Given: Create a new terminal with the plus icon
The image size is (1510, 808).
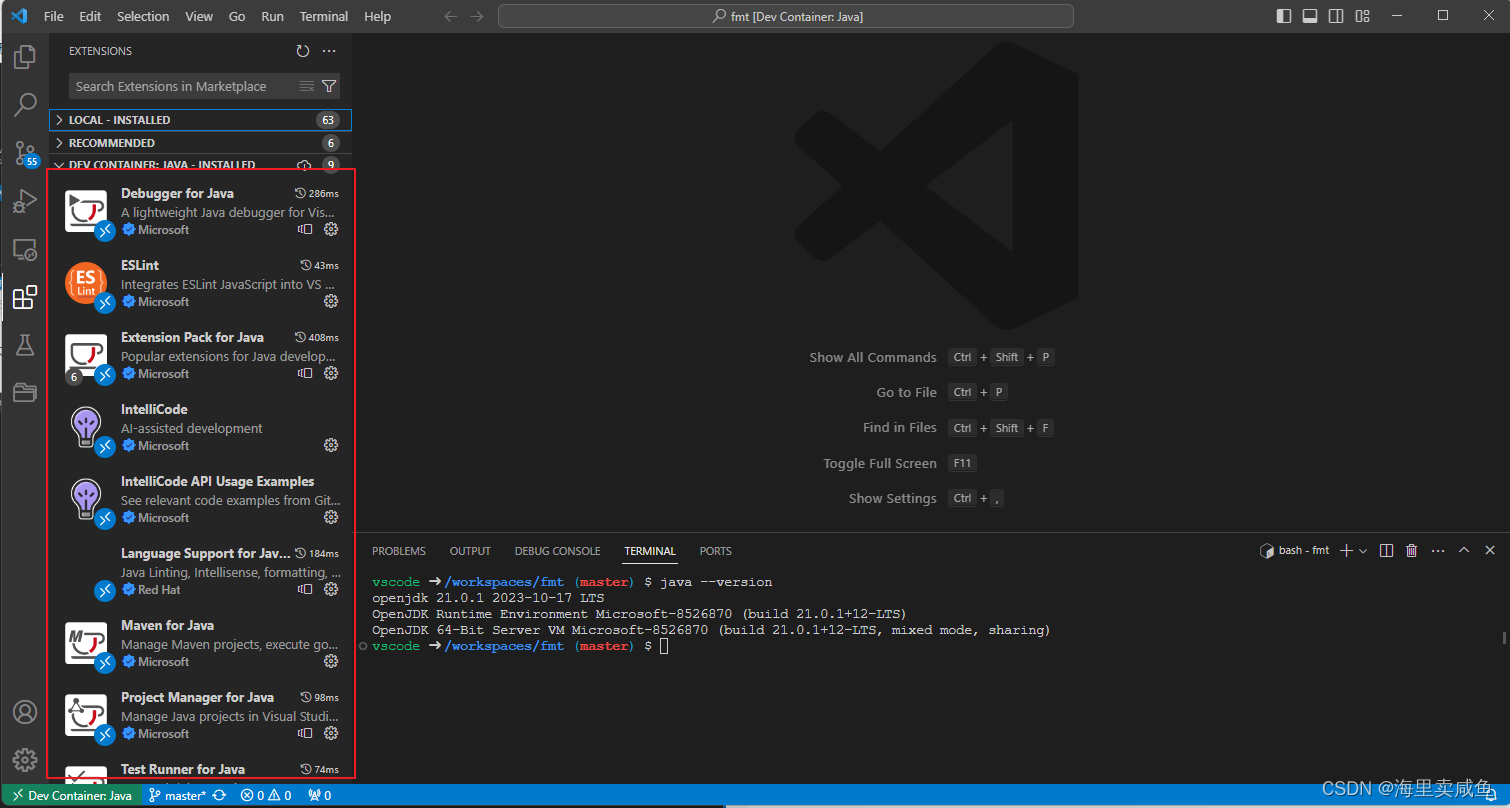Looking at the screenshot, I should tap(1344, 550).
